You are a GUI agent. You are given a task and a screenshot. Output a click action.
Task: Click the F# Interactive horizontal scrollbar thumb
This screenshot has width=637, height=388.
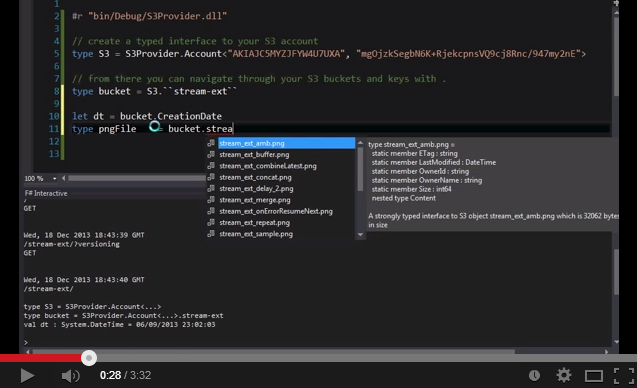tap(273, 352)
